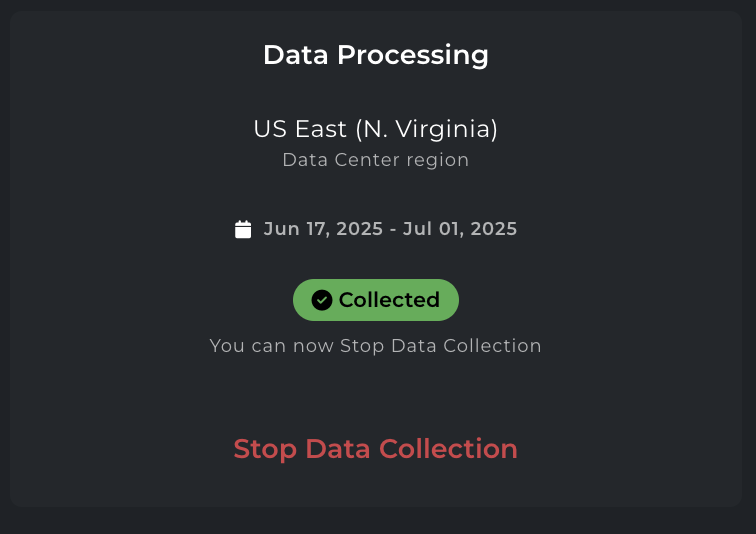This screenshot has width=756, height=534.
Task: Click the hint 'You can now Stop Data Collection'
Action: 376,346
